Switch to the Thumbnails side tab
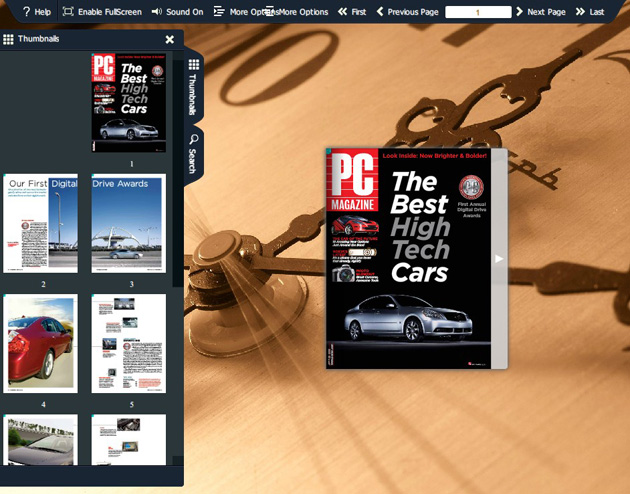Viewport: 630px width, 494px height. coord(193,87)
